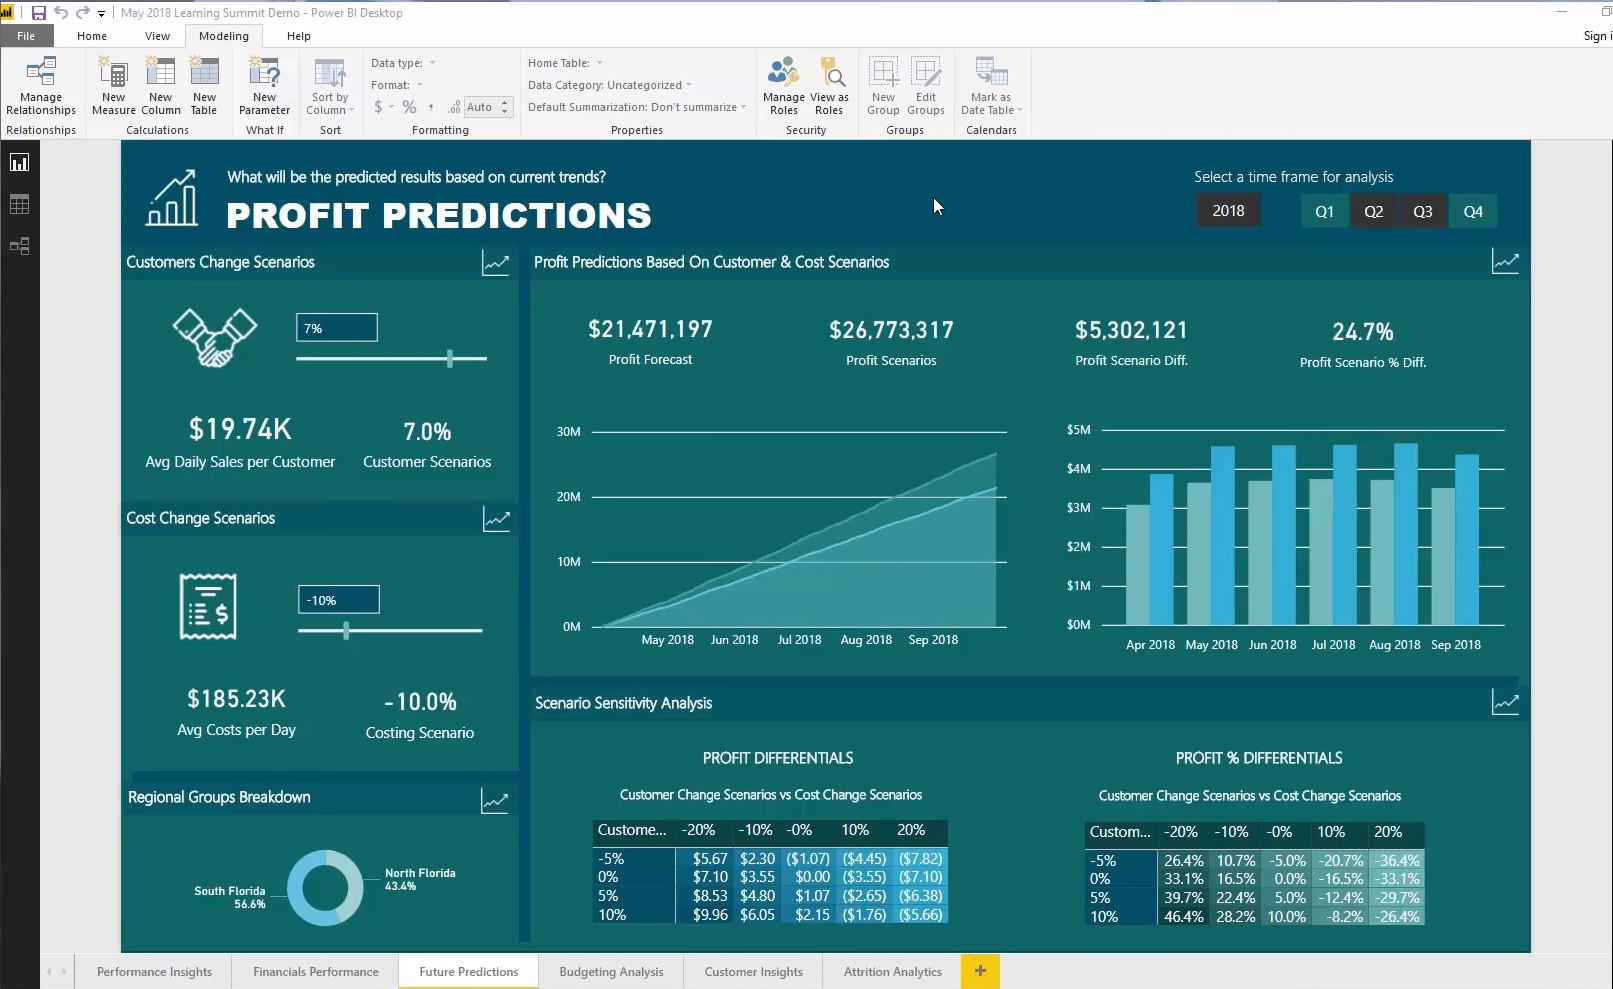Click the Sep 2018 dark blue bar
The width and height of the screenshot is (1613, 989).
pos(1467,540)
